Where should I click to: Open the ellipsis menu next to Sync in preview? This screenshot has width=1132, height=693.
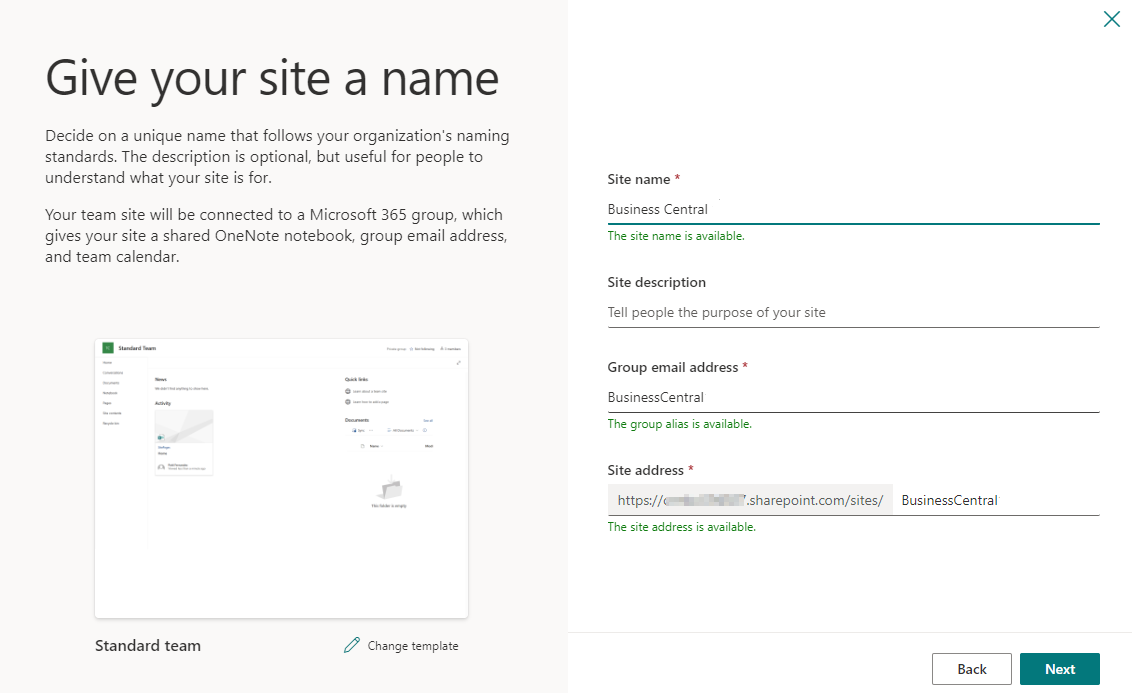(x=370, y=430)
